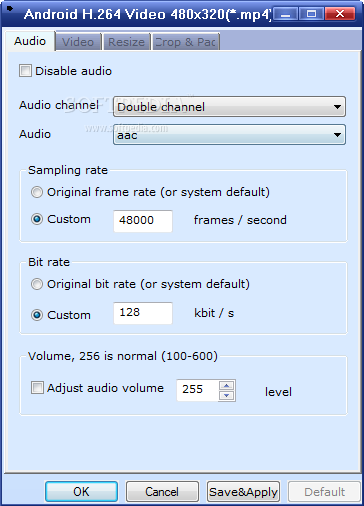Select Original frame rate radio option
Image resolution: width=364 pixels, height=506 pixels.
(x=37, y=192)
